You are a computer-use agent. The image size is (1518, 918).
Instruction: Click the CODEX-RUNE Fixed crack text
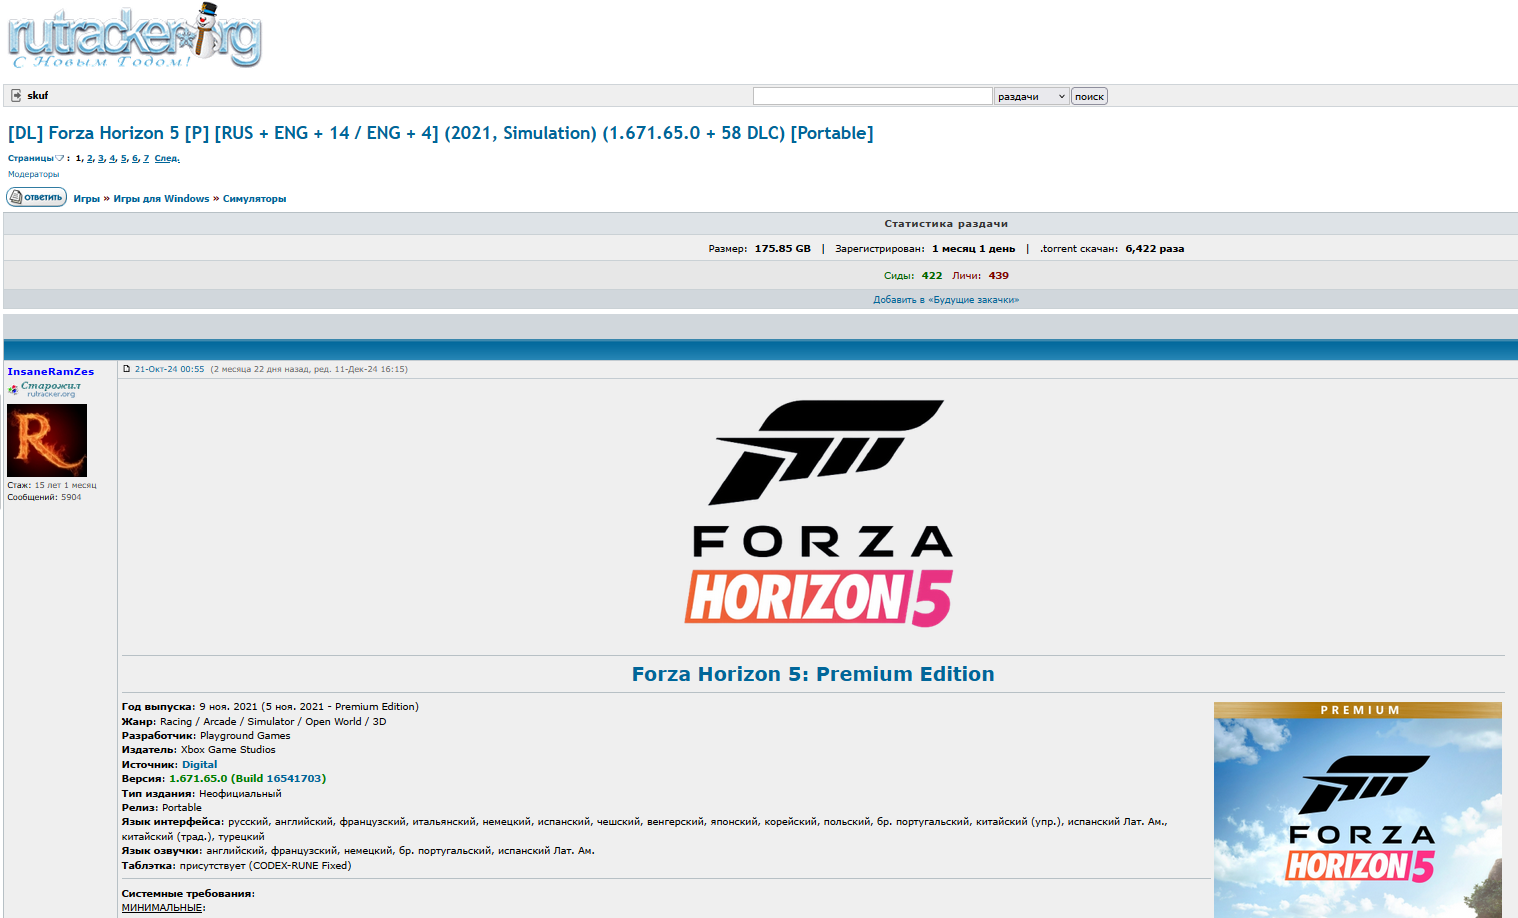300,866
